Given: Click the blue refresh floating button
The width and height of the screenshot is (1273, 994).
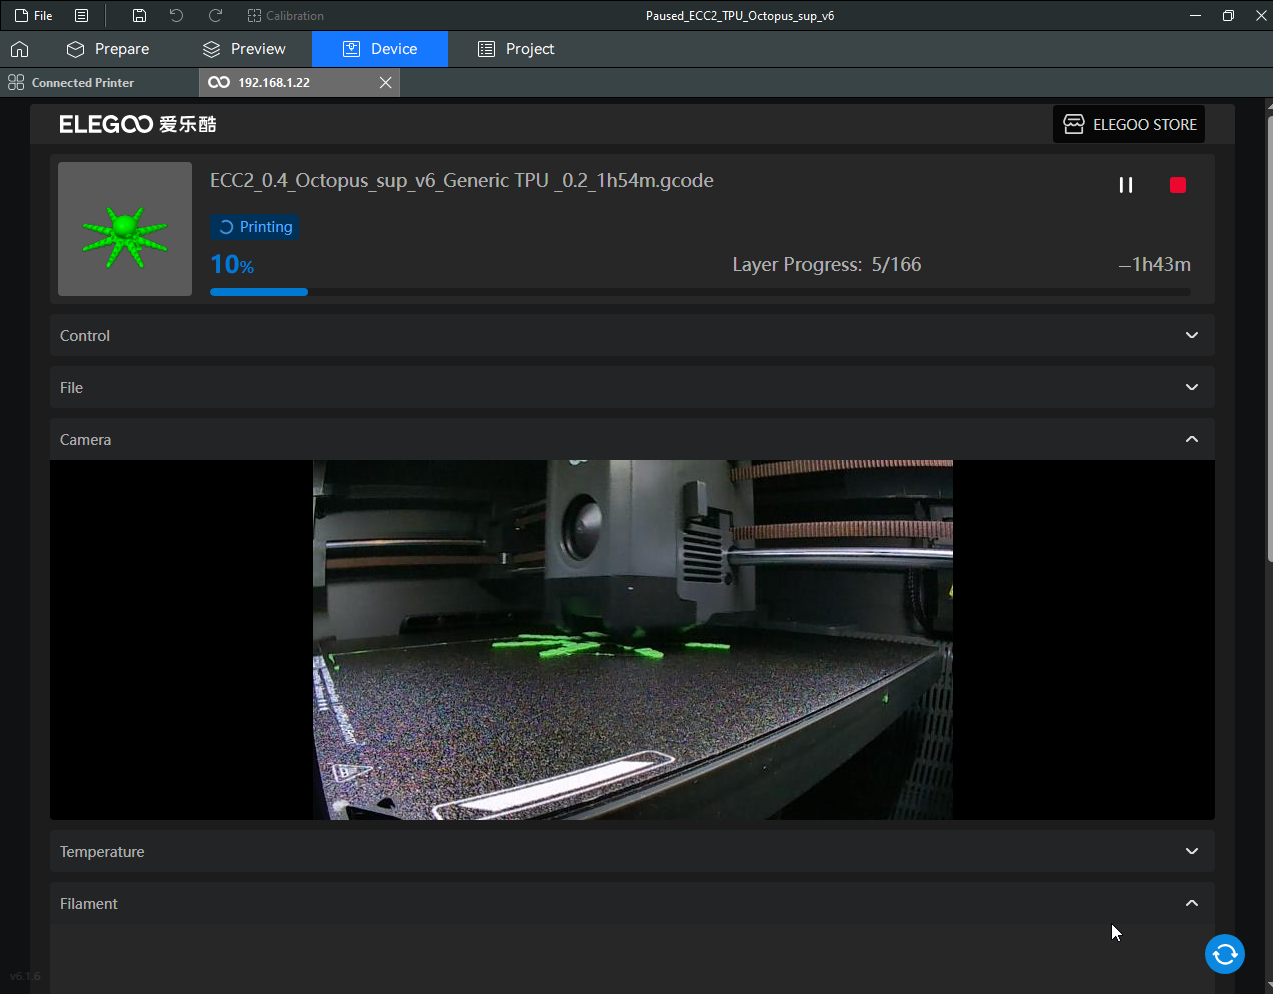Looking at the screenshot, I should click(1224, 954).
